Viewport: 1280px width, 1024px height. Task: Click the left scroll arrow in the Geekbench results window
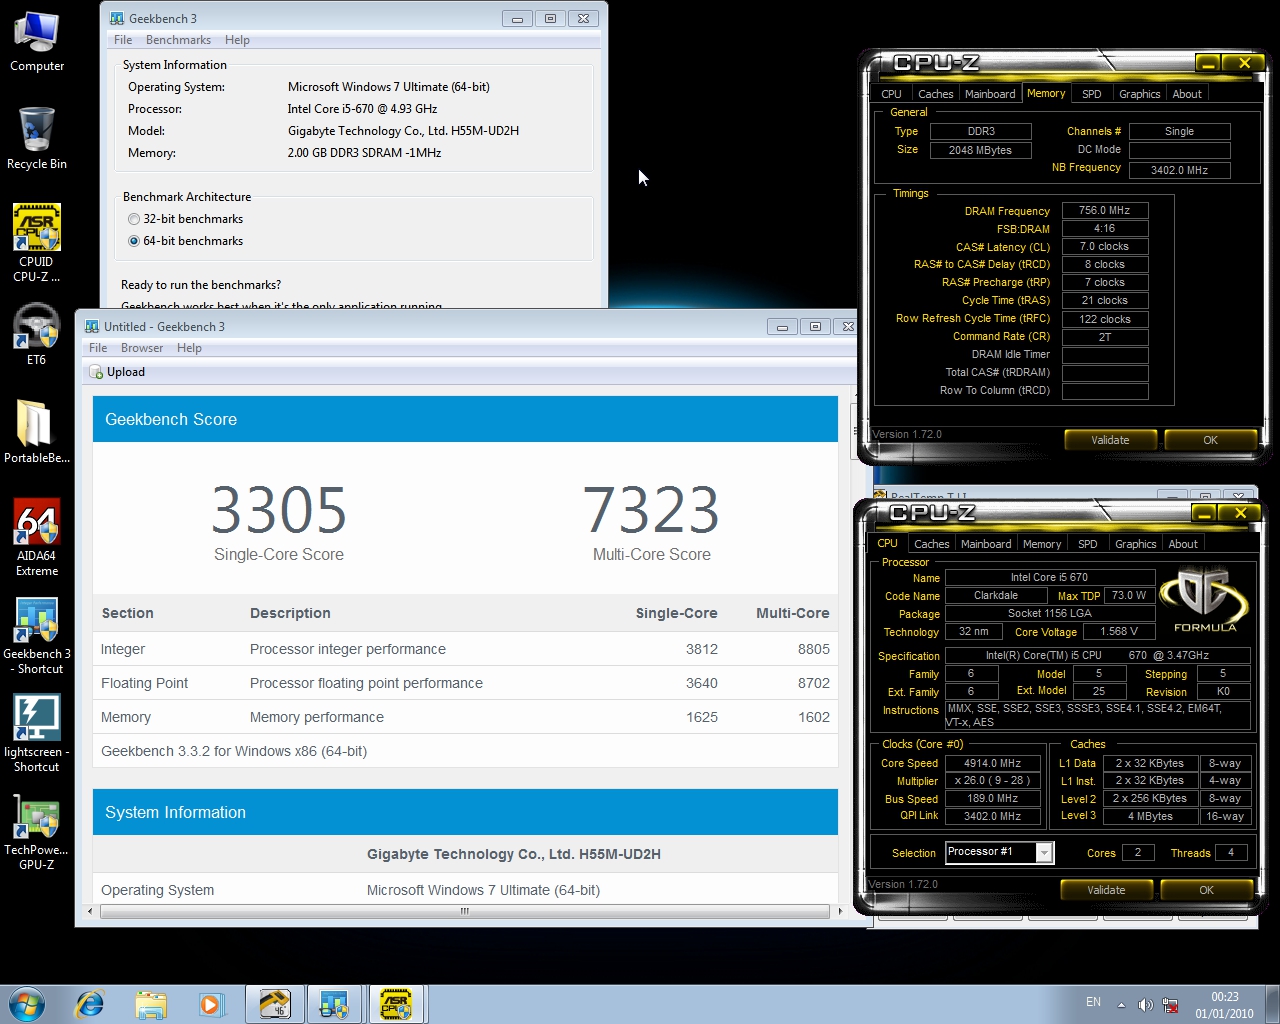(x=91, y=911)
